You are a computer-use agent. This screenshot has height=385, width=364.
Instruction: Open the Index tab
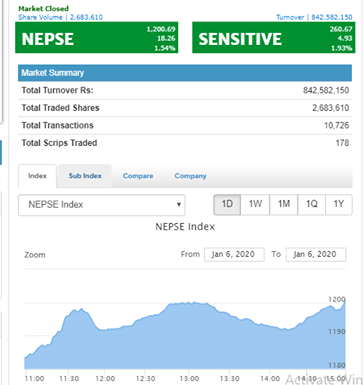click(x=37, y=176)
